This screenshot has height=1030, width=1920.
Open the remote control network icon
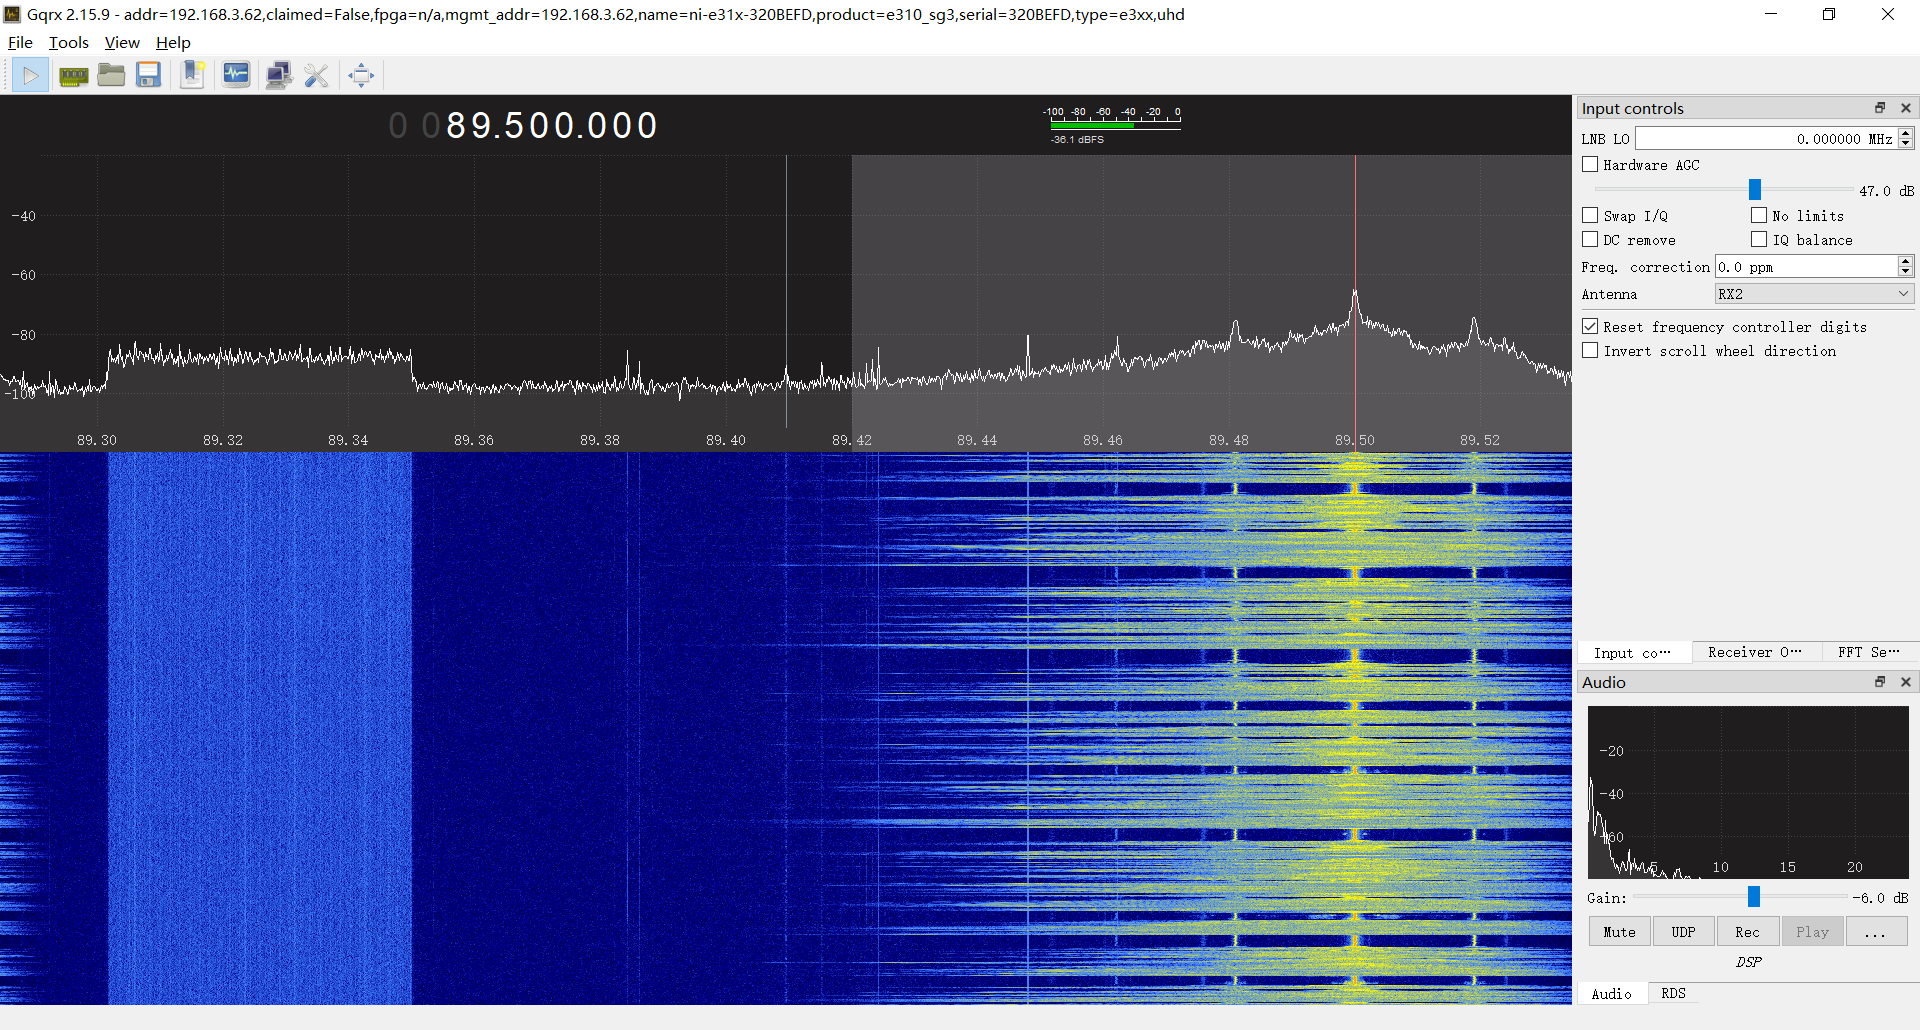point(279,75)
